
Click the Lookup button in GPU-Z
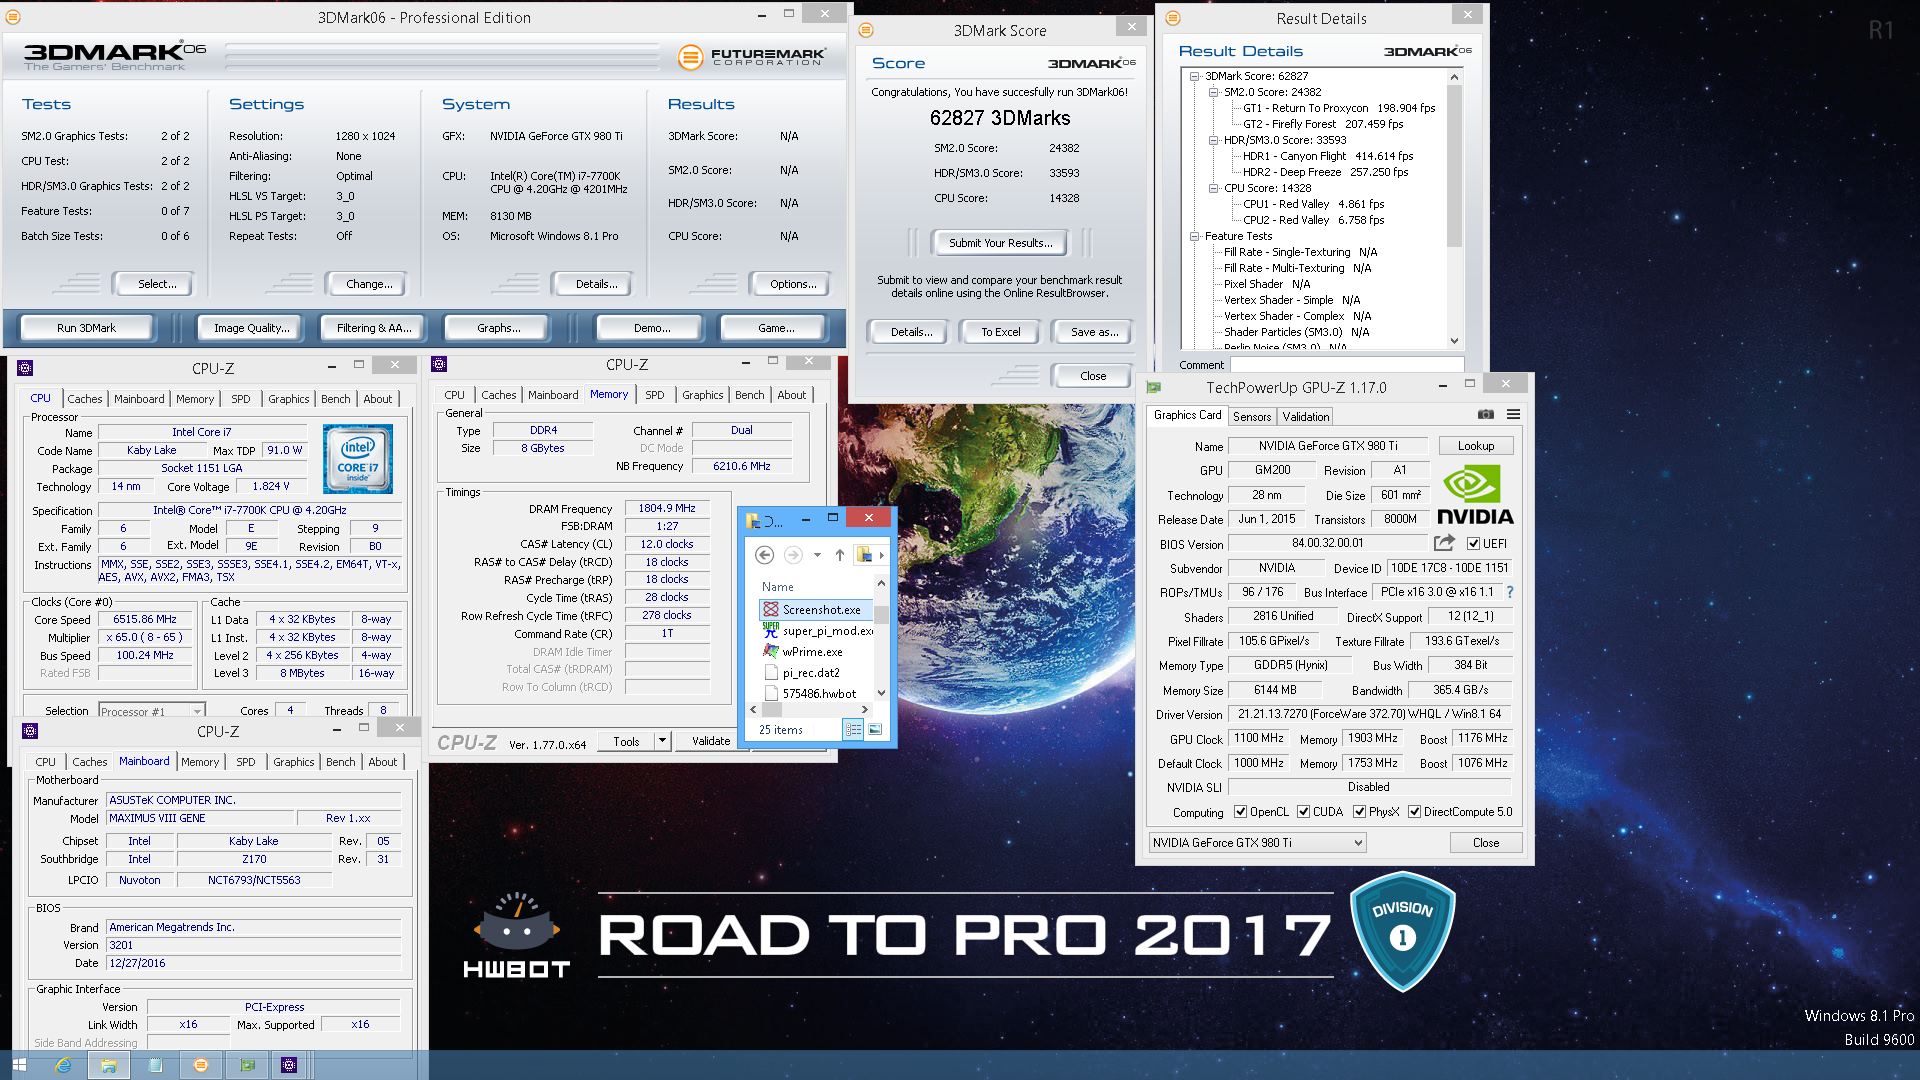click(x=1476, y=446)
